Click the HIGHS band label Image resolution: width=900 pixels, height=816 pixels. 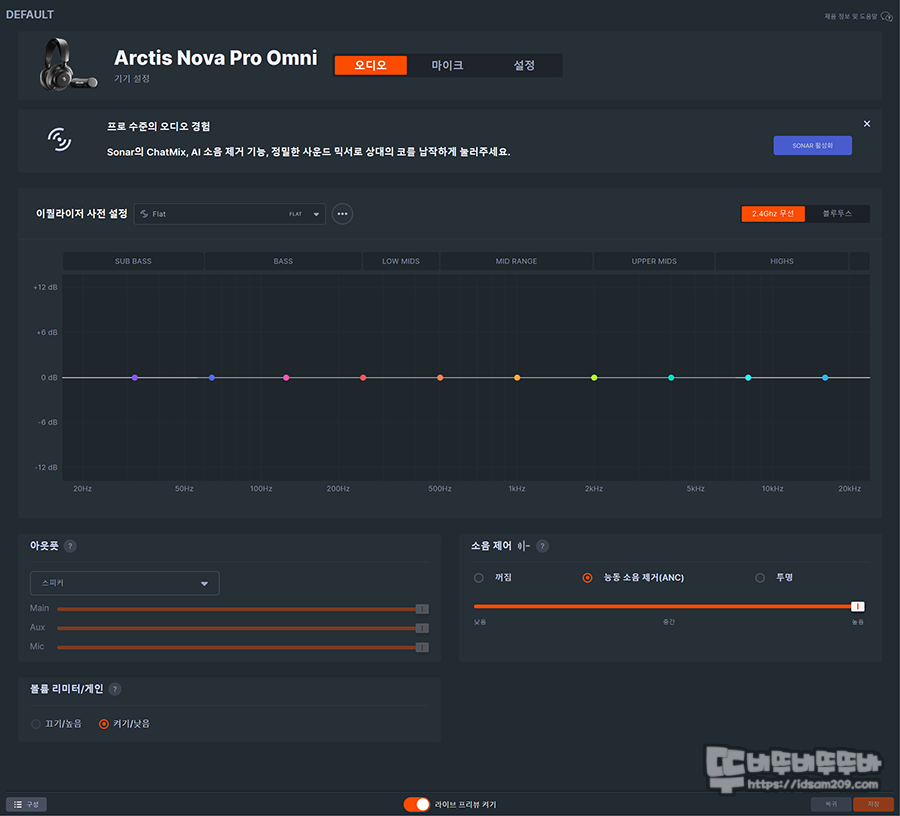coord(782,261)
